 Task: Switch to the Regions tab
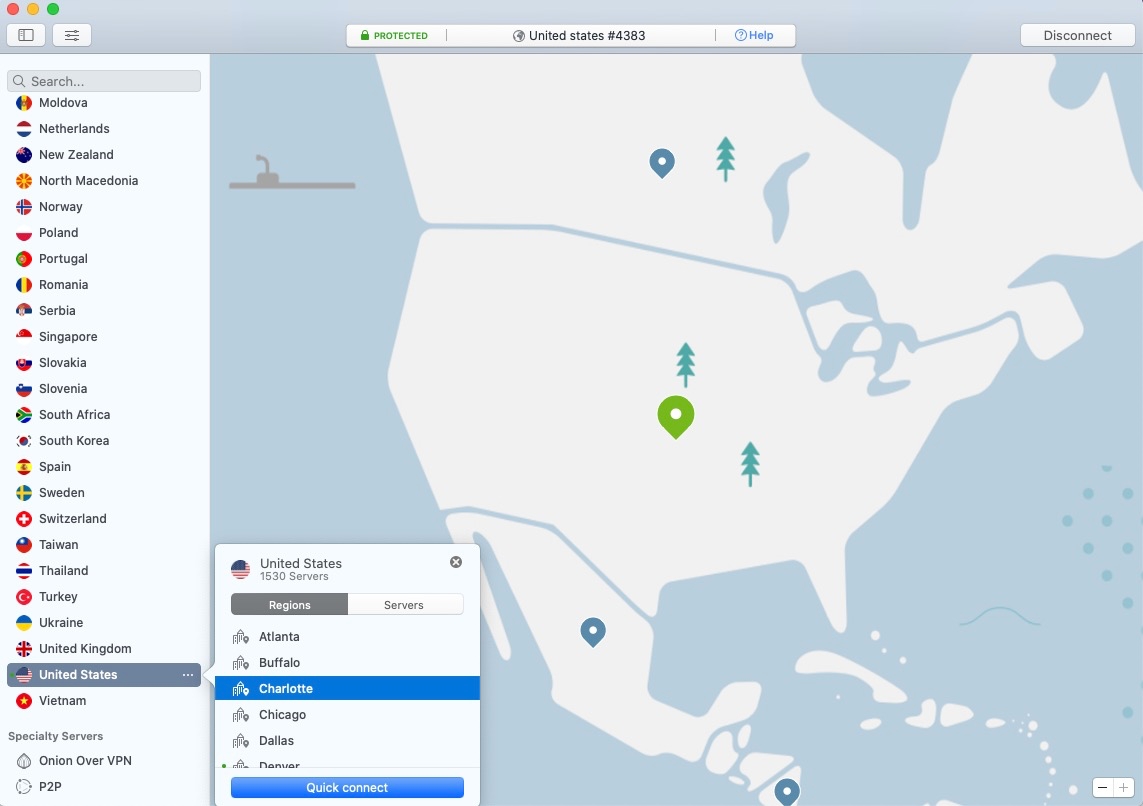coord(289,605)
